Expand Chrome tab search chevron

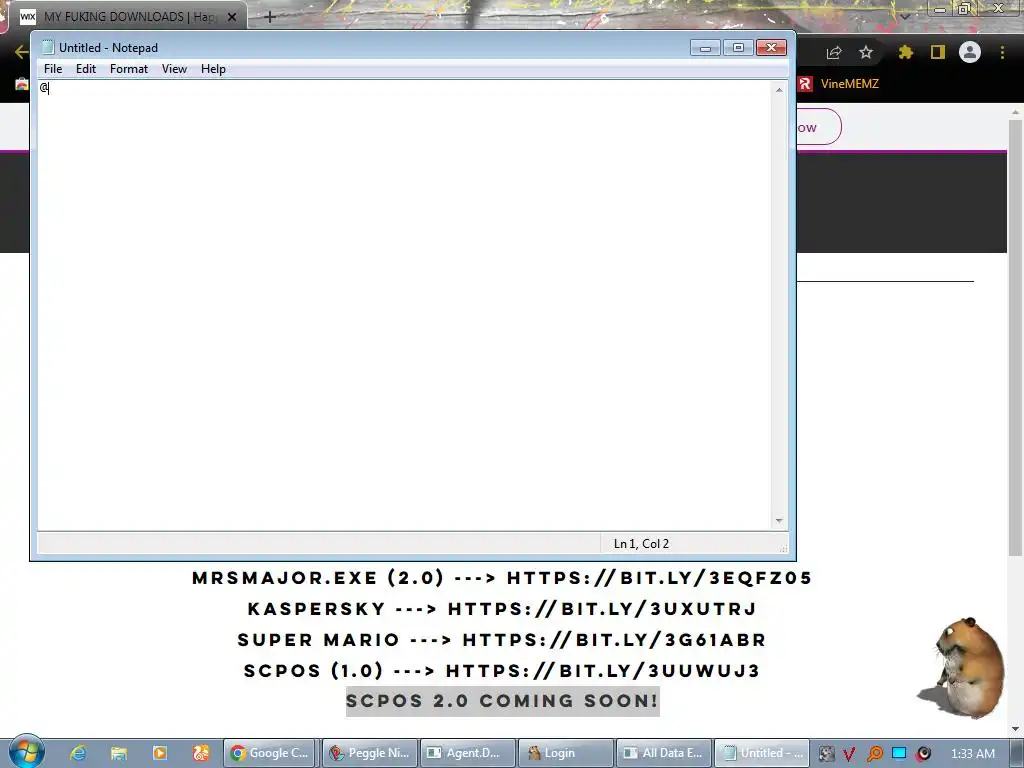point(904,16)
